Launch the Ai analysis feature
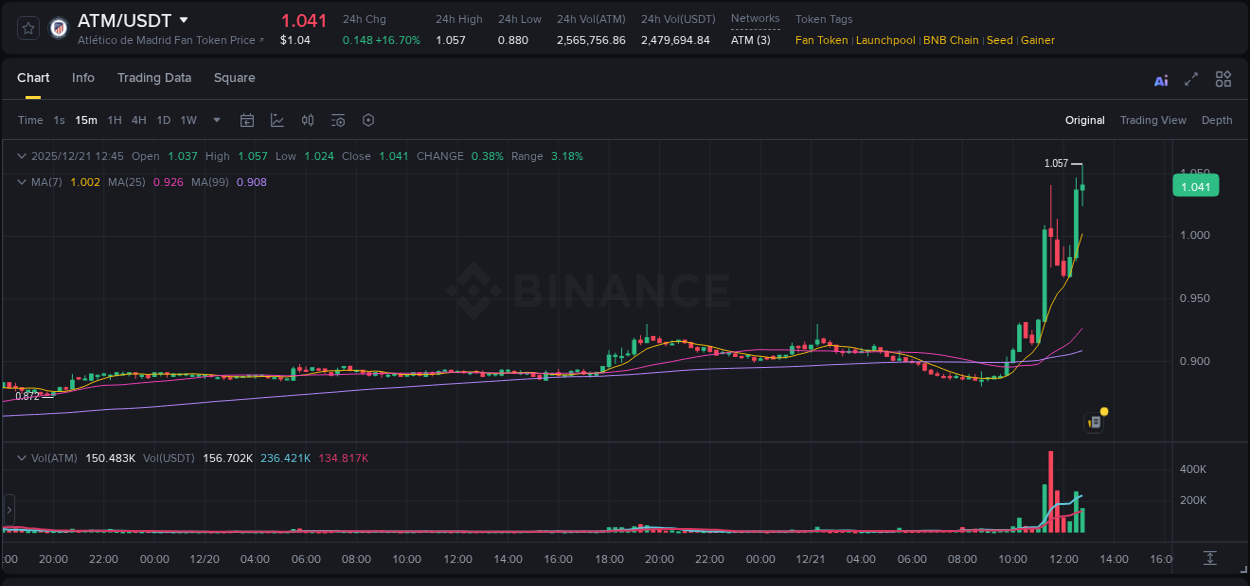1250x586 pixels. tap(1161, 79)
